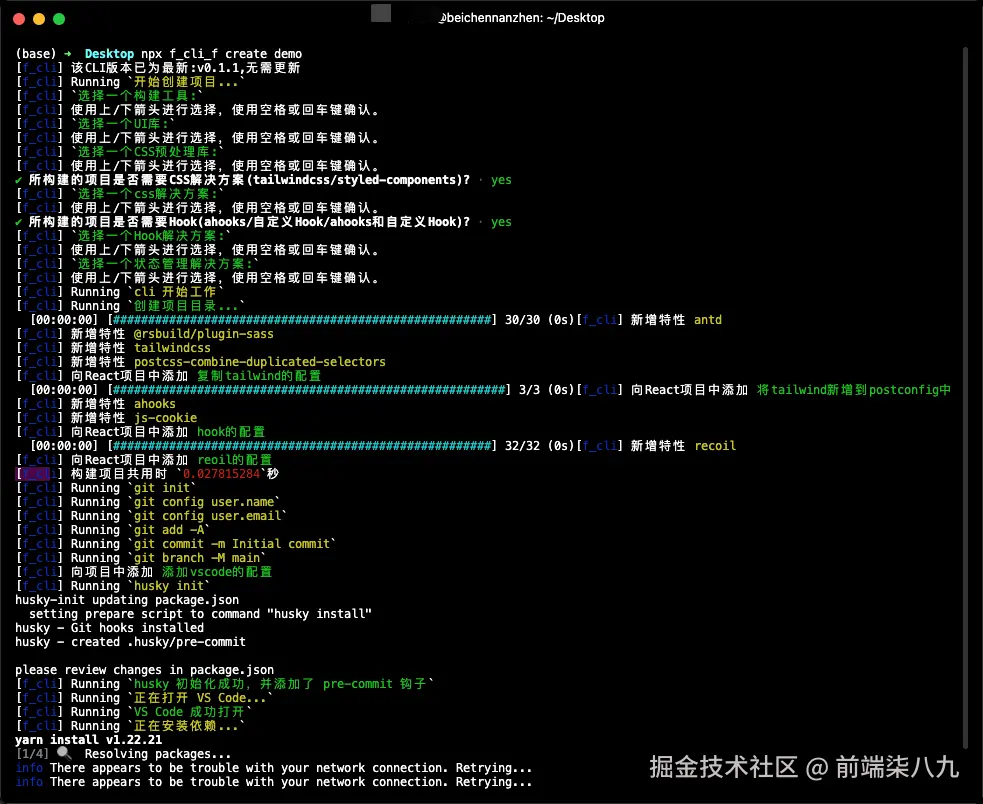Click the last 'info' network retry line
Viewport: 983px width, 804px height.
click(x=273, y=781)
